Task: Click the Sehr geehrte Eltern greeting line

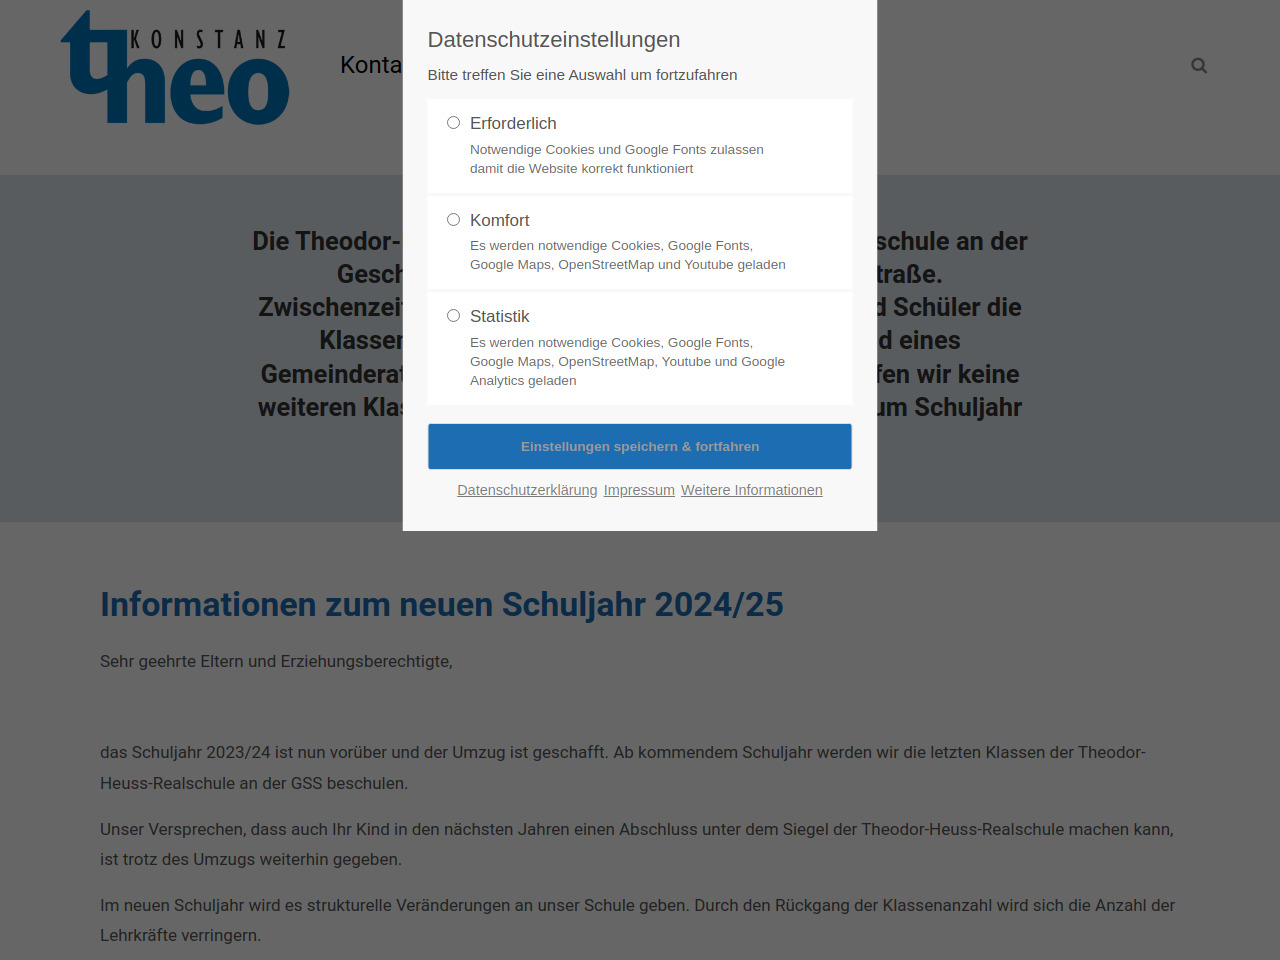Action: click(276, 661)
